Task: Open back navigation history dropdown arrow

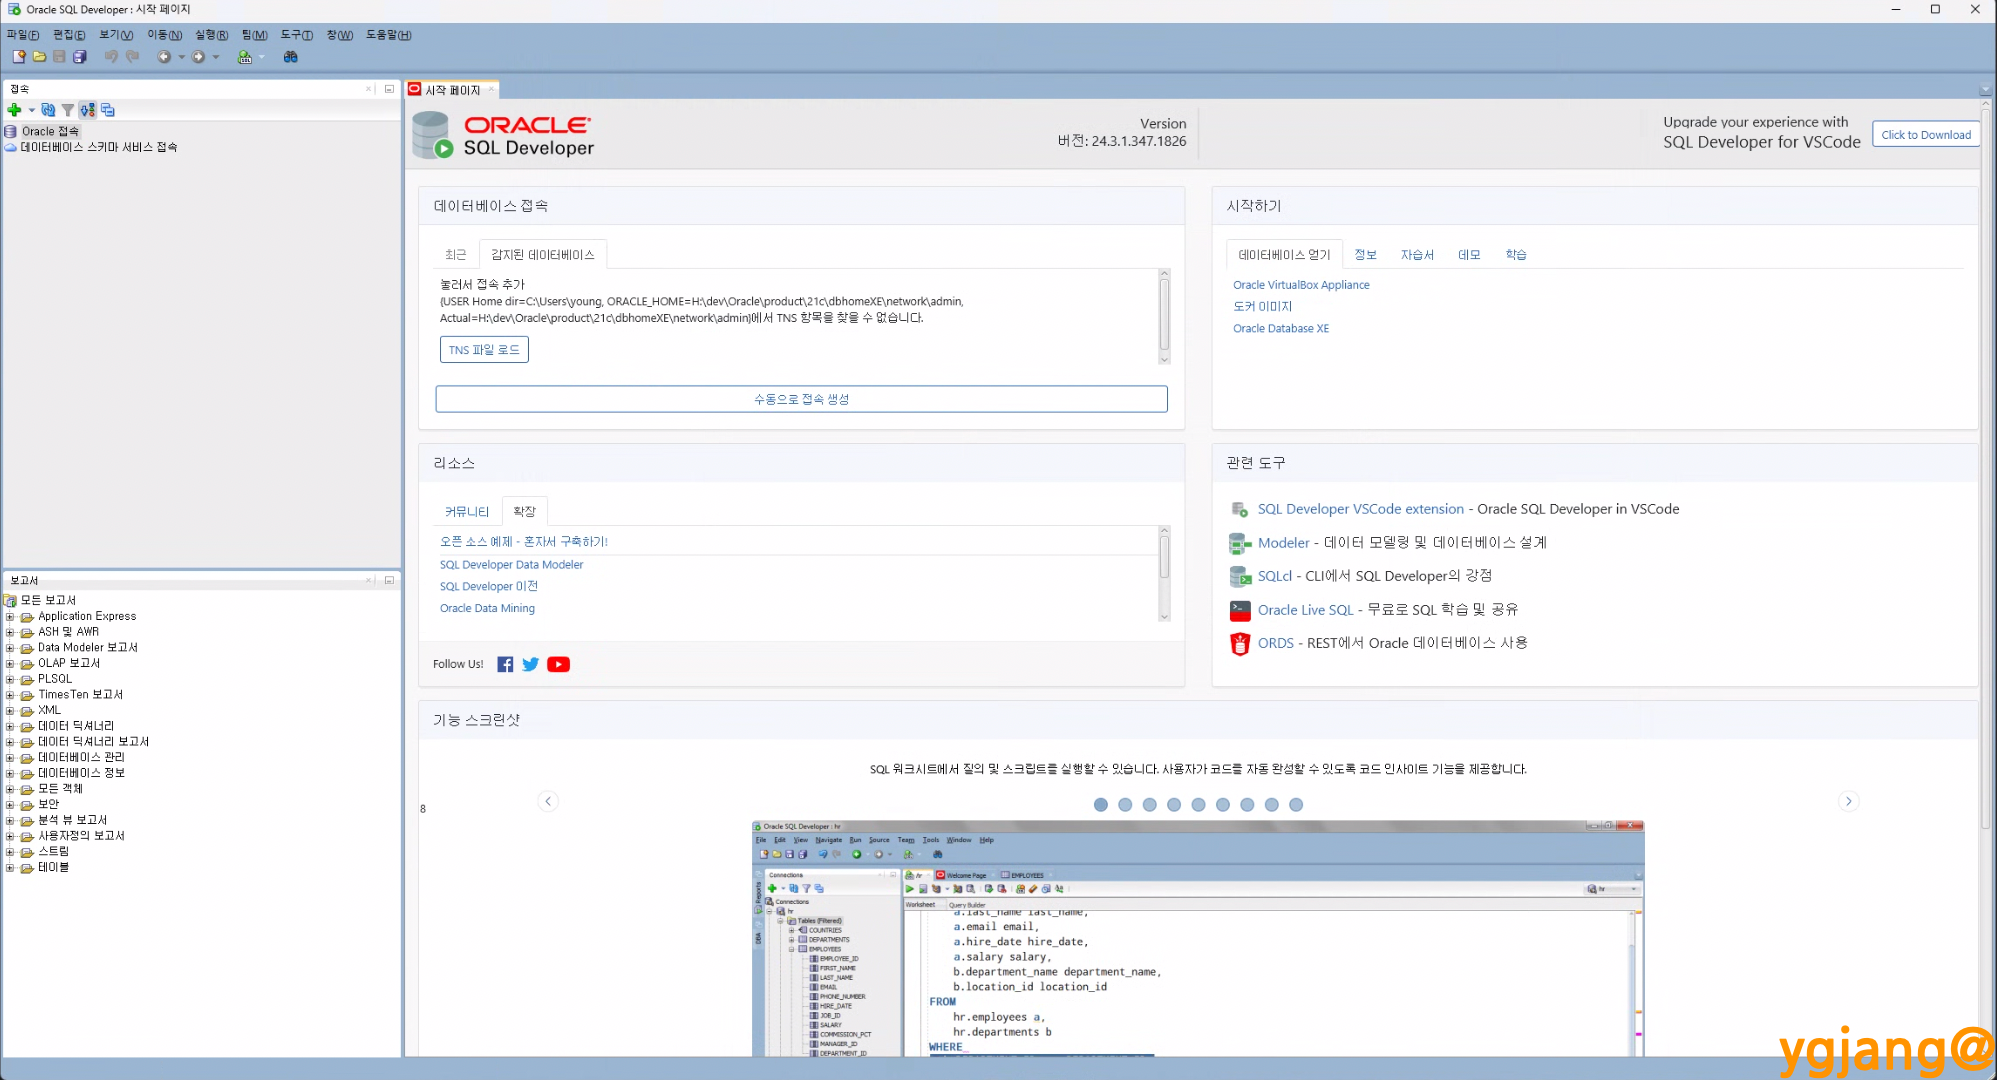Action: pos(181,57)
